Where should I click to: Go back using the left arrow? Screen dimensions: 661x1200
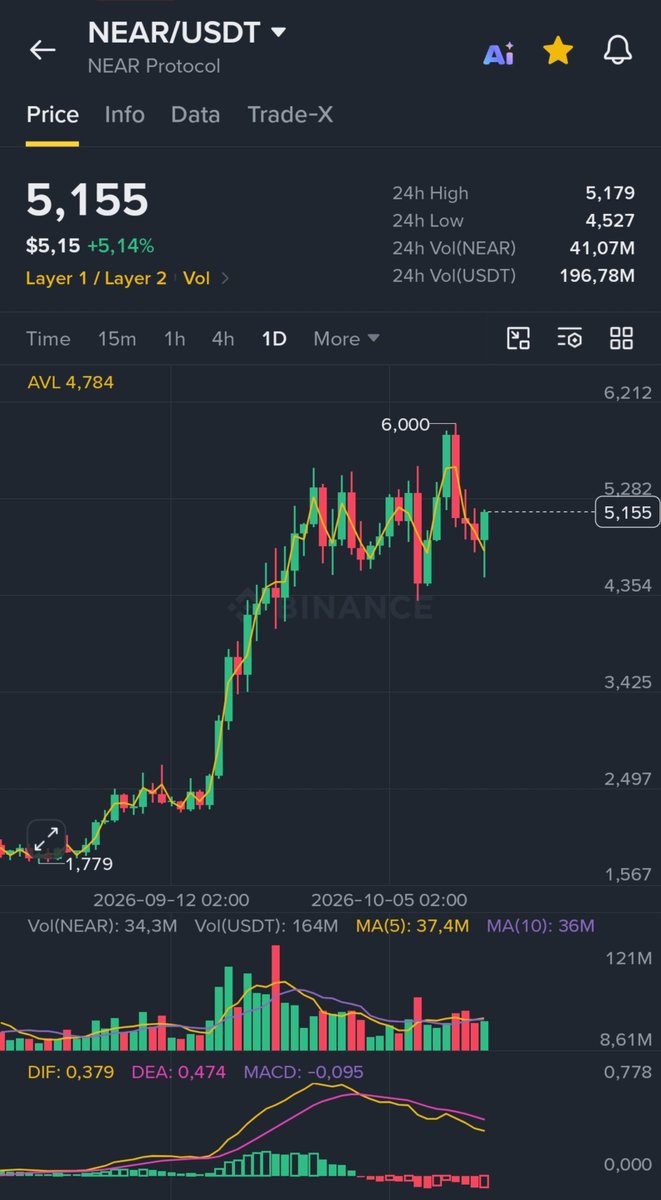coord(42,49)
